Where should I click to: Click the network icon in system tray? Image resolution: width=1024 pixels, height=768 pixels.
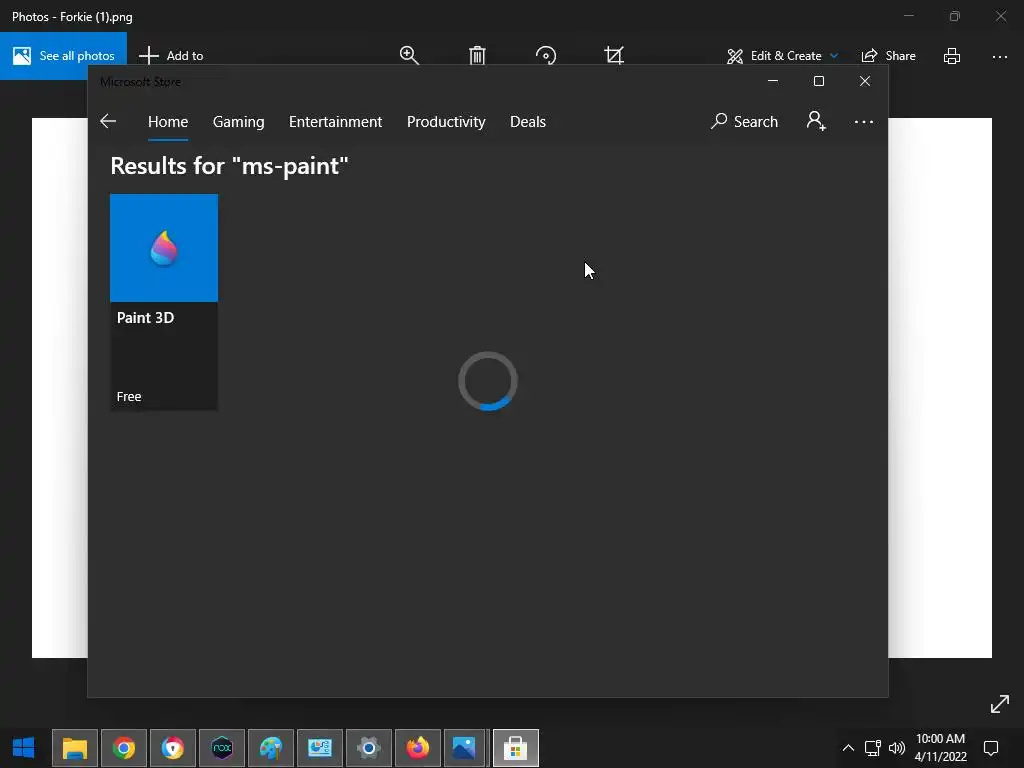pyautogui.click(x=872, y=748)
